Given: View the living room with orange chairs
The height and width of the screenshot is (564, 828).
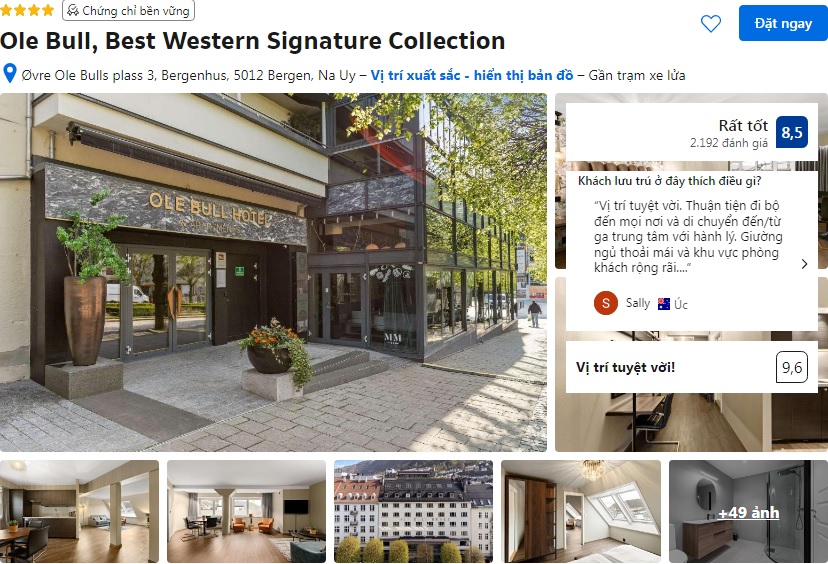Looking at the screenshot, I should tap(247, 511).
